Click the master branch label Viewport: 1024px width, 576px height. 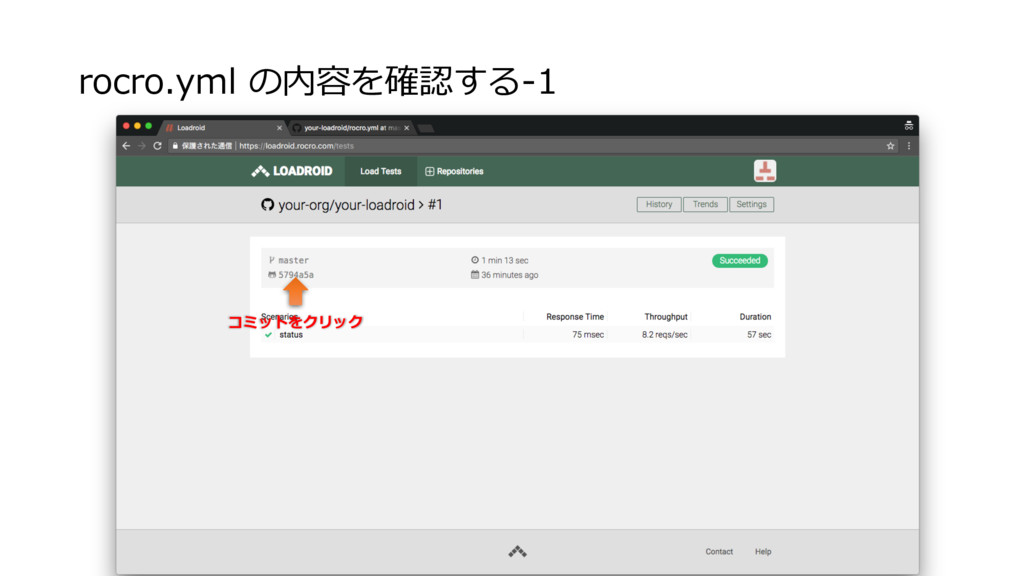[x=293, y=260]
